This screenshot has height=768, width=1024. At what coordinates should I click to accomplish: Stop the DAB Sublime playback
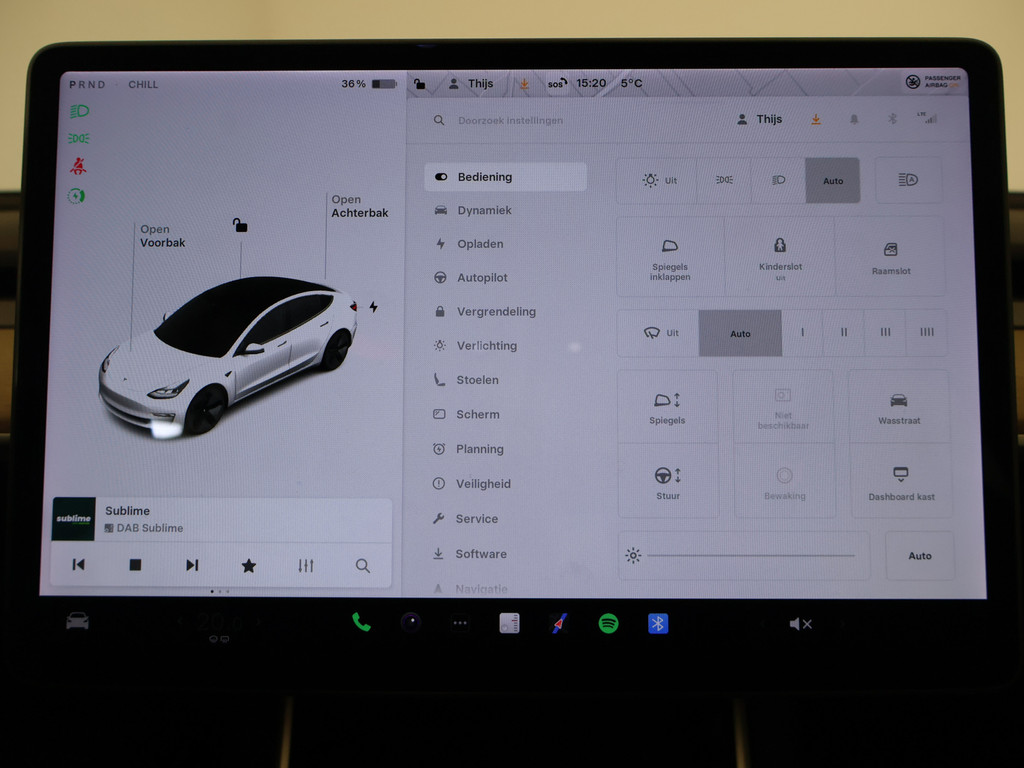click(135, 565)
